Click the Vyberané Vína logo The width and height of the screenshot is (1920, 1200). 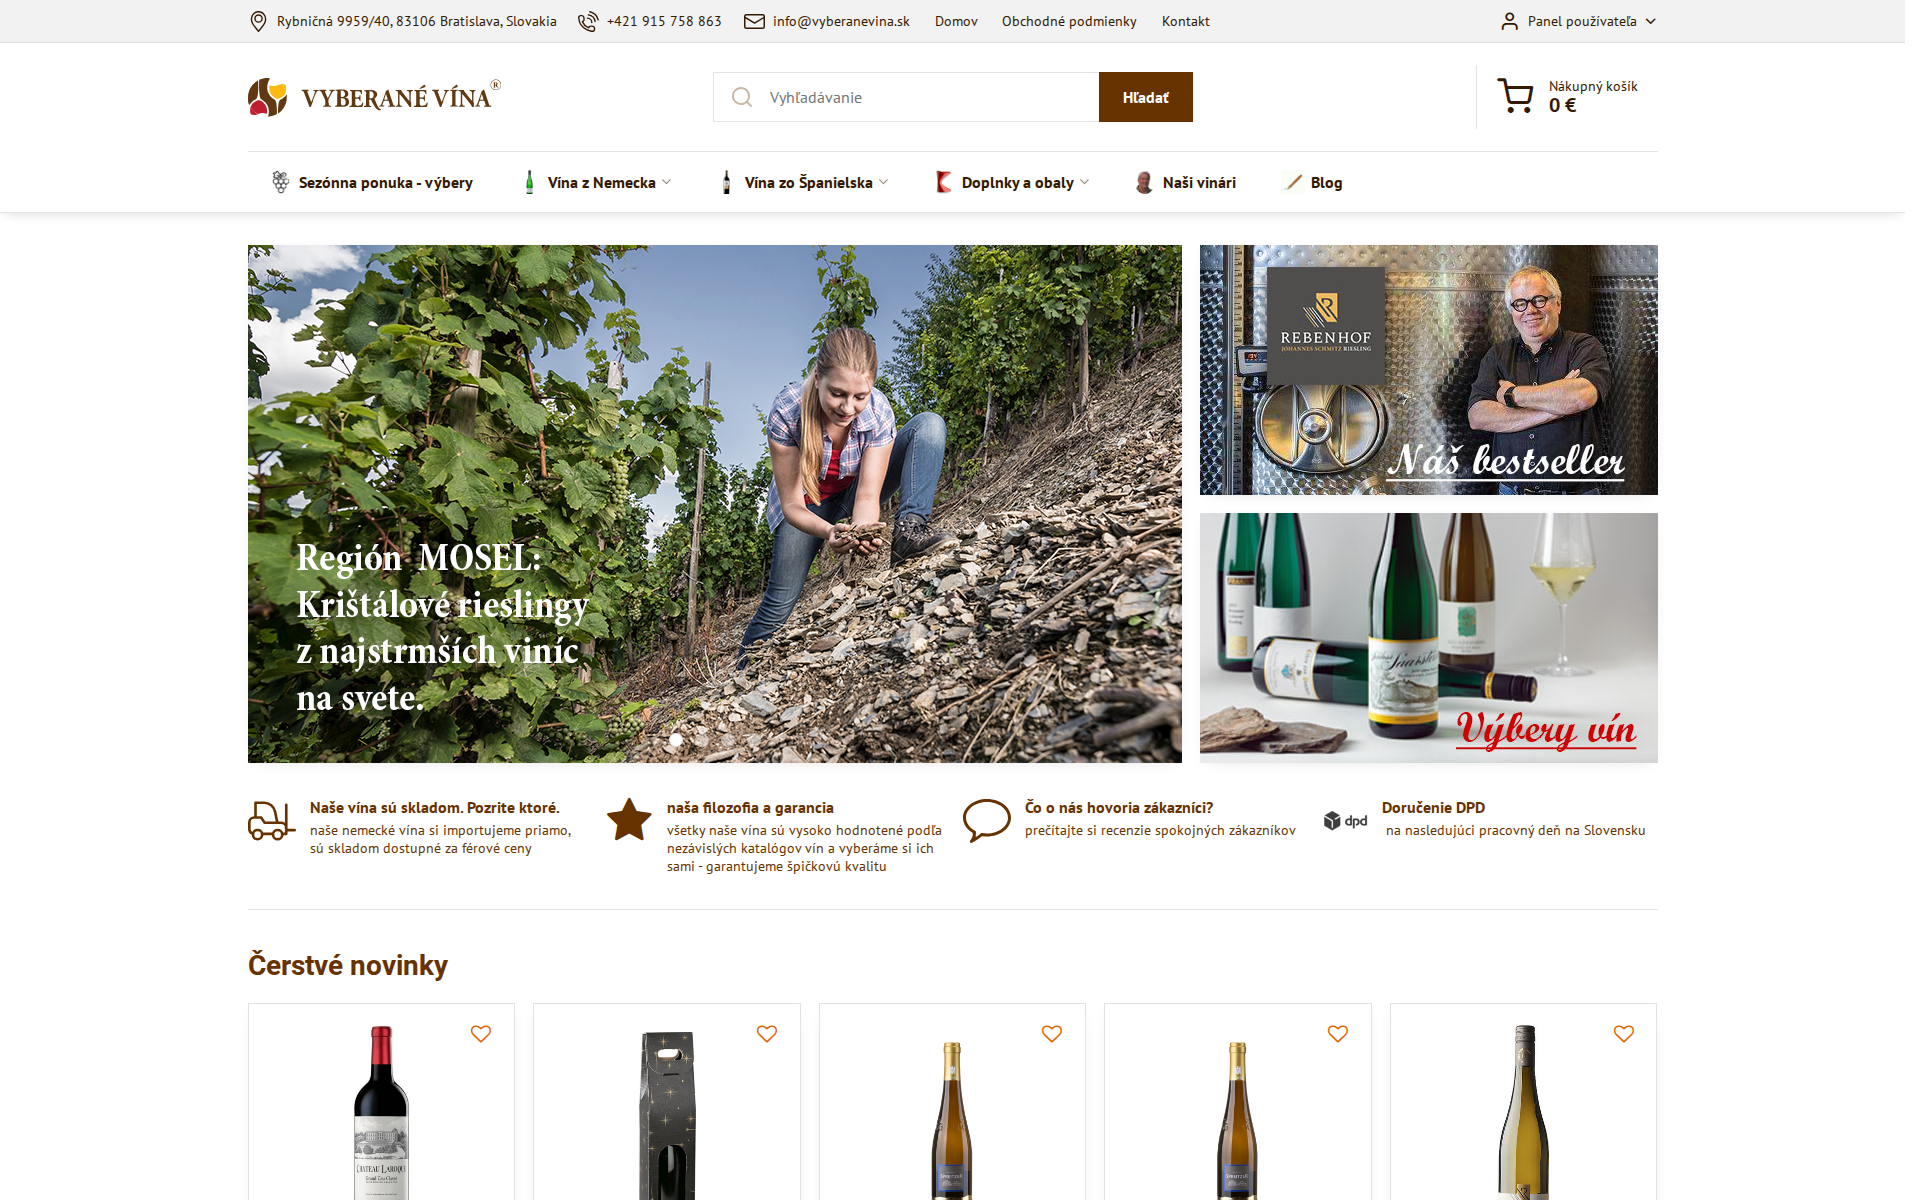click(374, 97)
